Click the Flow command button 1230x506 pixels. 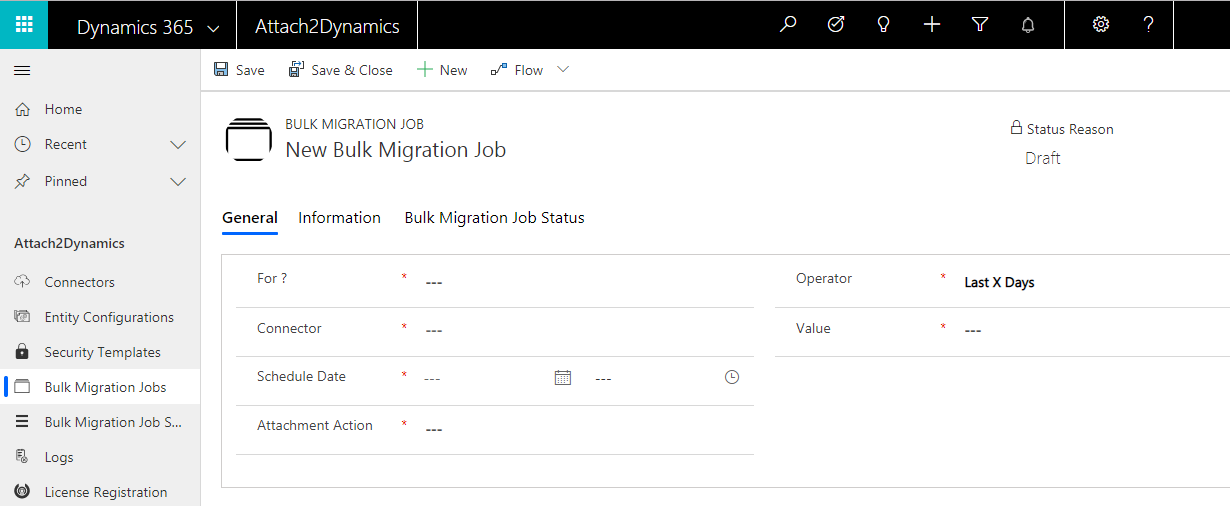[x=517, y=70]
